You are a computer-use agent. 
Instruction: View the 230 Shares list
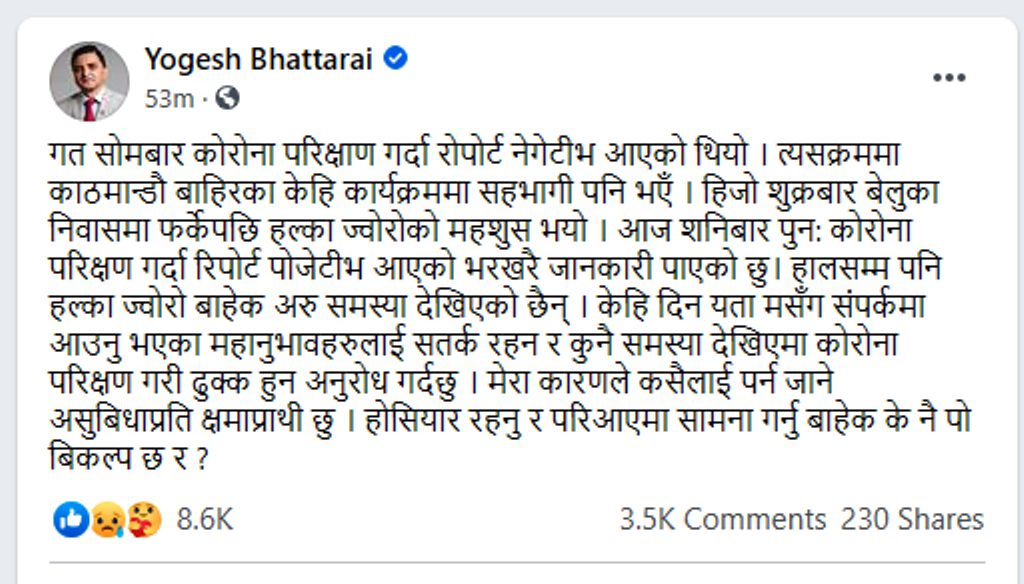912,520
